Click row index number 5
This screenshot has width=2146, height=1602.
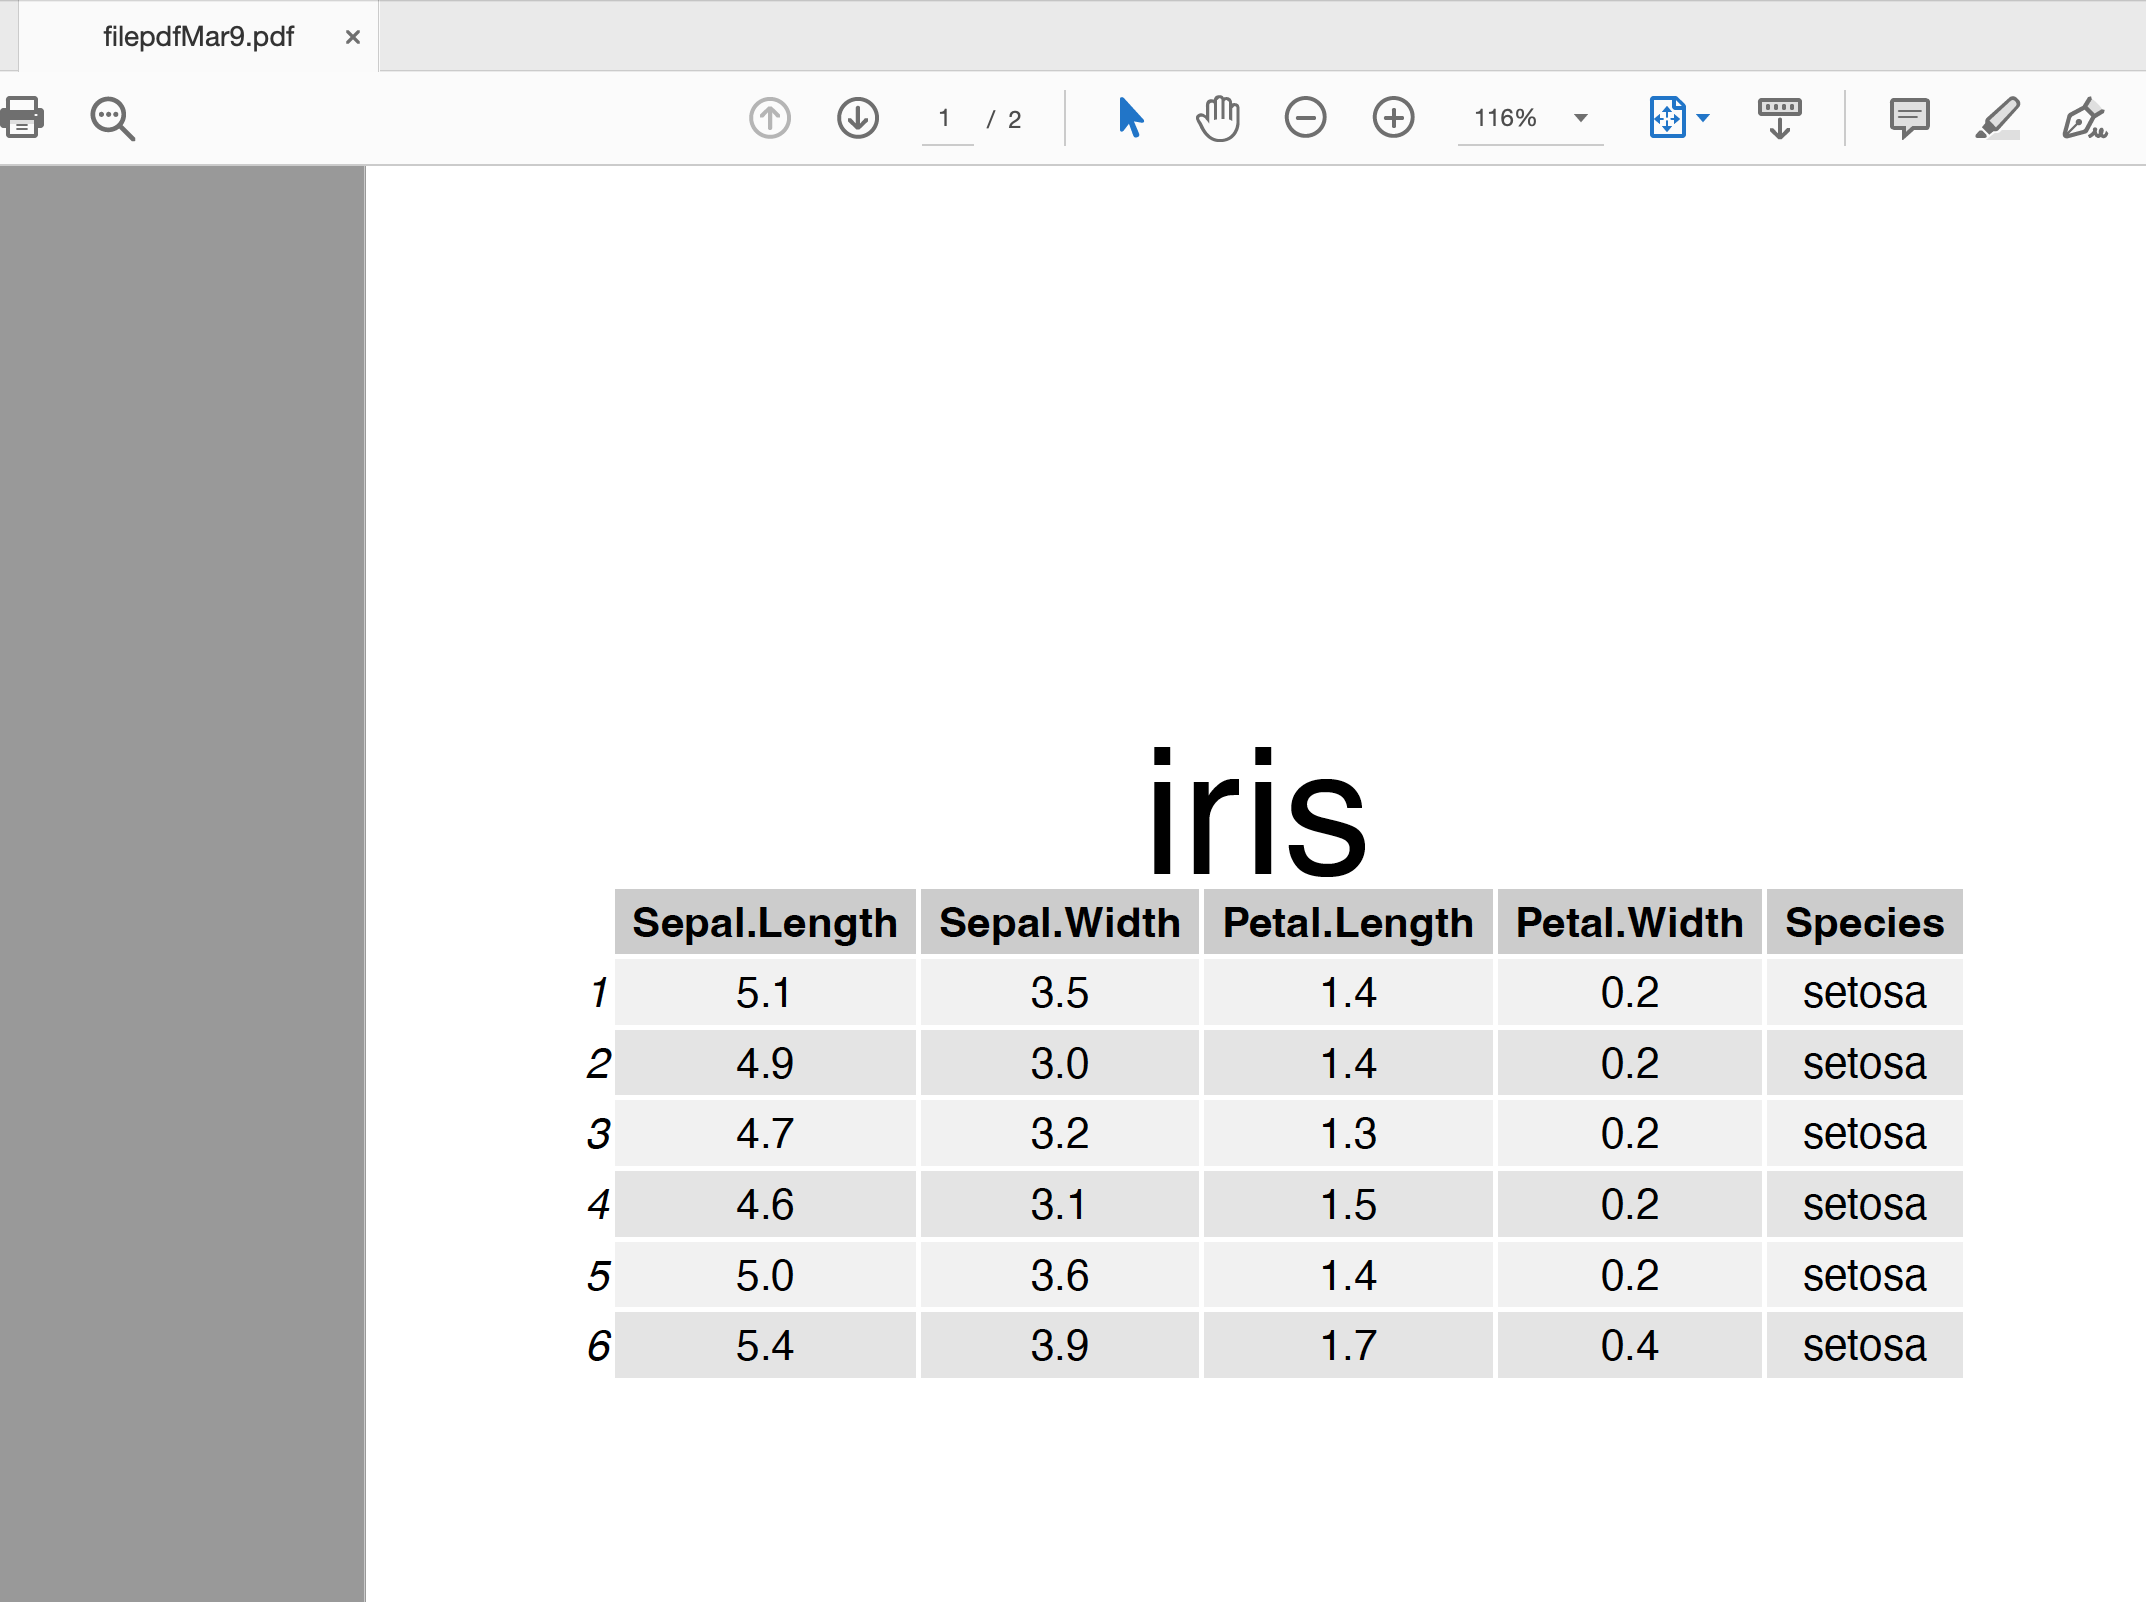598,1276
